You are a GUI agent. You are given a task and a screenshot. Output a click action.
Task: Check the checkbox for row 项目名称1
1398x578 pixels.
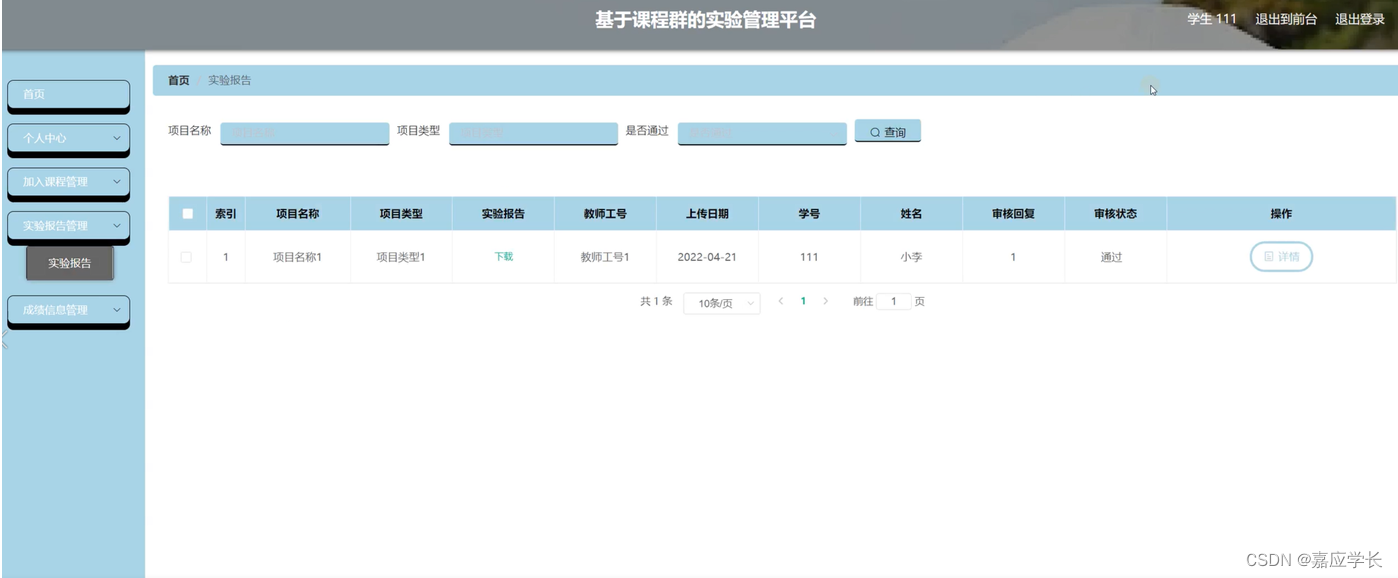(x=186, y=257)
